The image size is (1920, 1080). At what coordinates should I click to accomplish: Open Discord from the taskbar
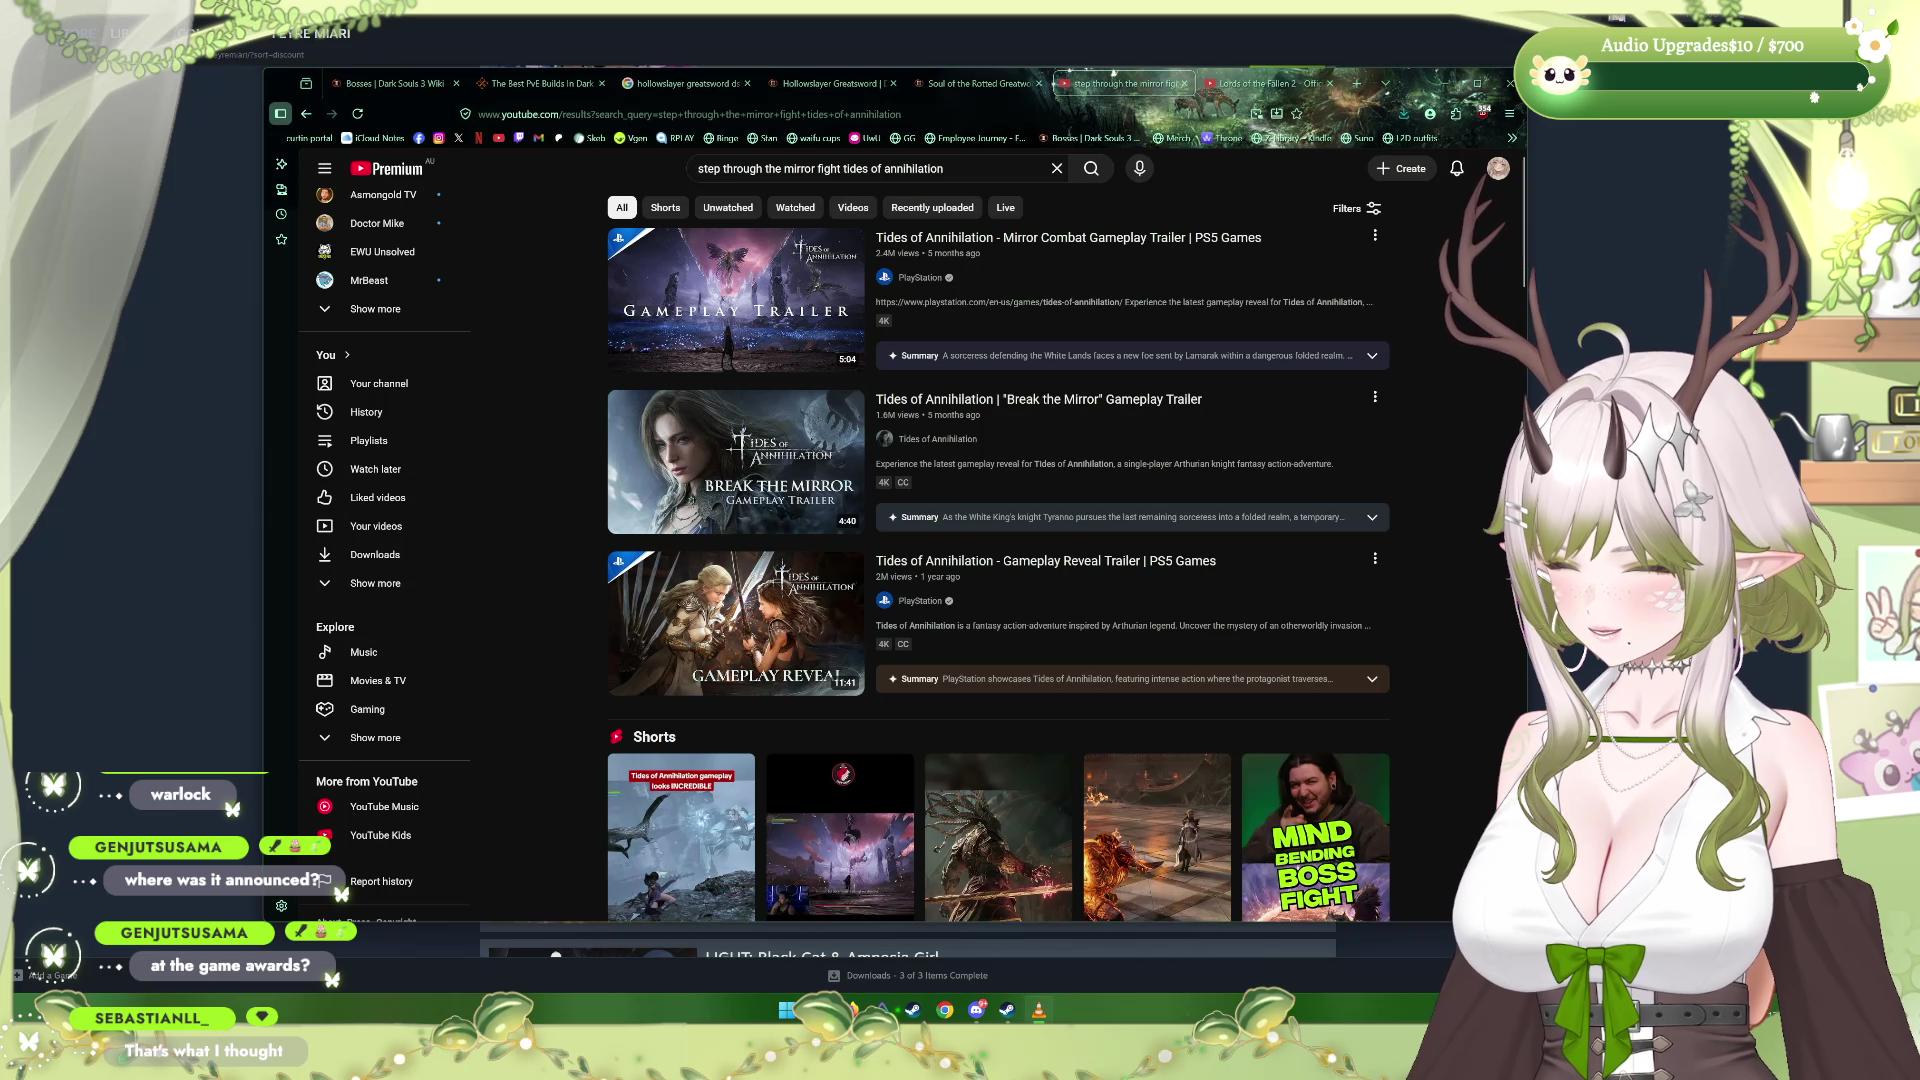(976, 1010)
